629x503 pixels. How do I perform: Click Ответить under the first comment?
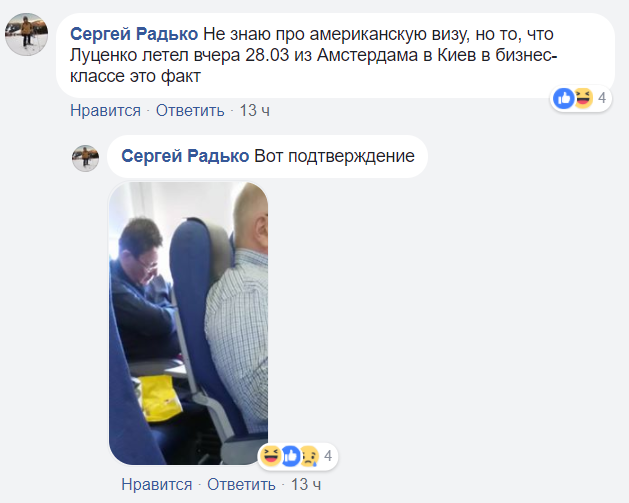tap(190, 110)
